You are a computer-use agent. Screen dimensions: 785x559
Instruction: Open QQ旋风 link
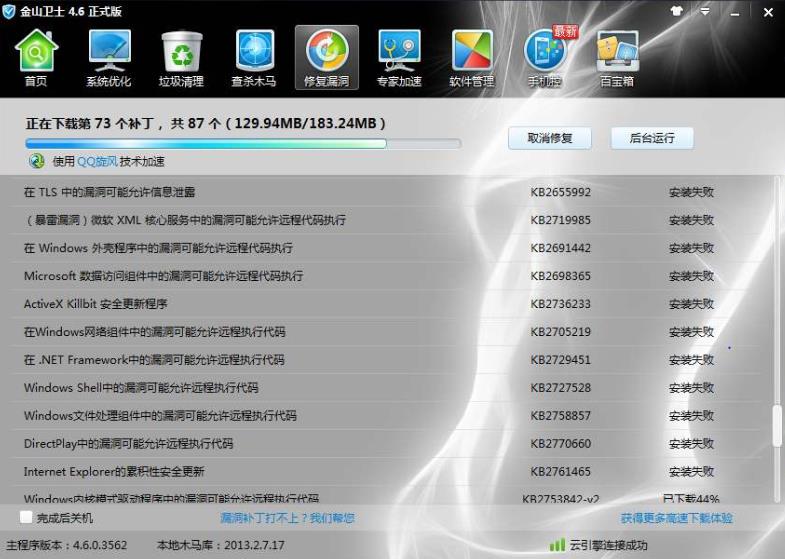click(97, 161)
